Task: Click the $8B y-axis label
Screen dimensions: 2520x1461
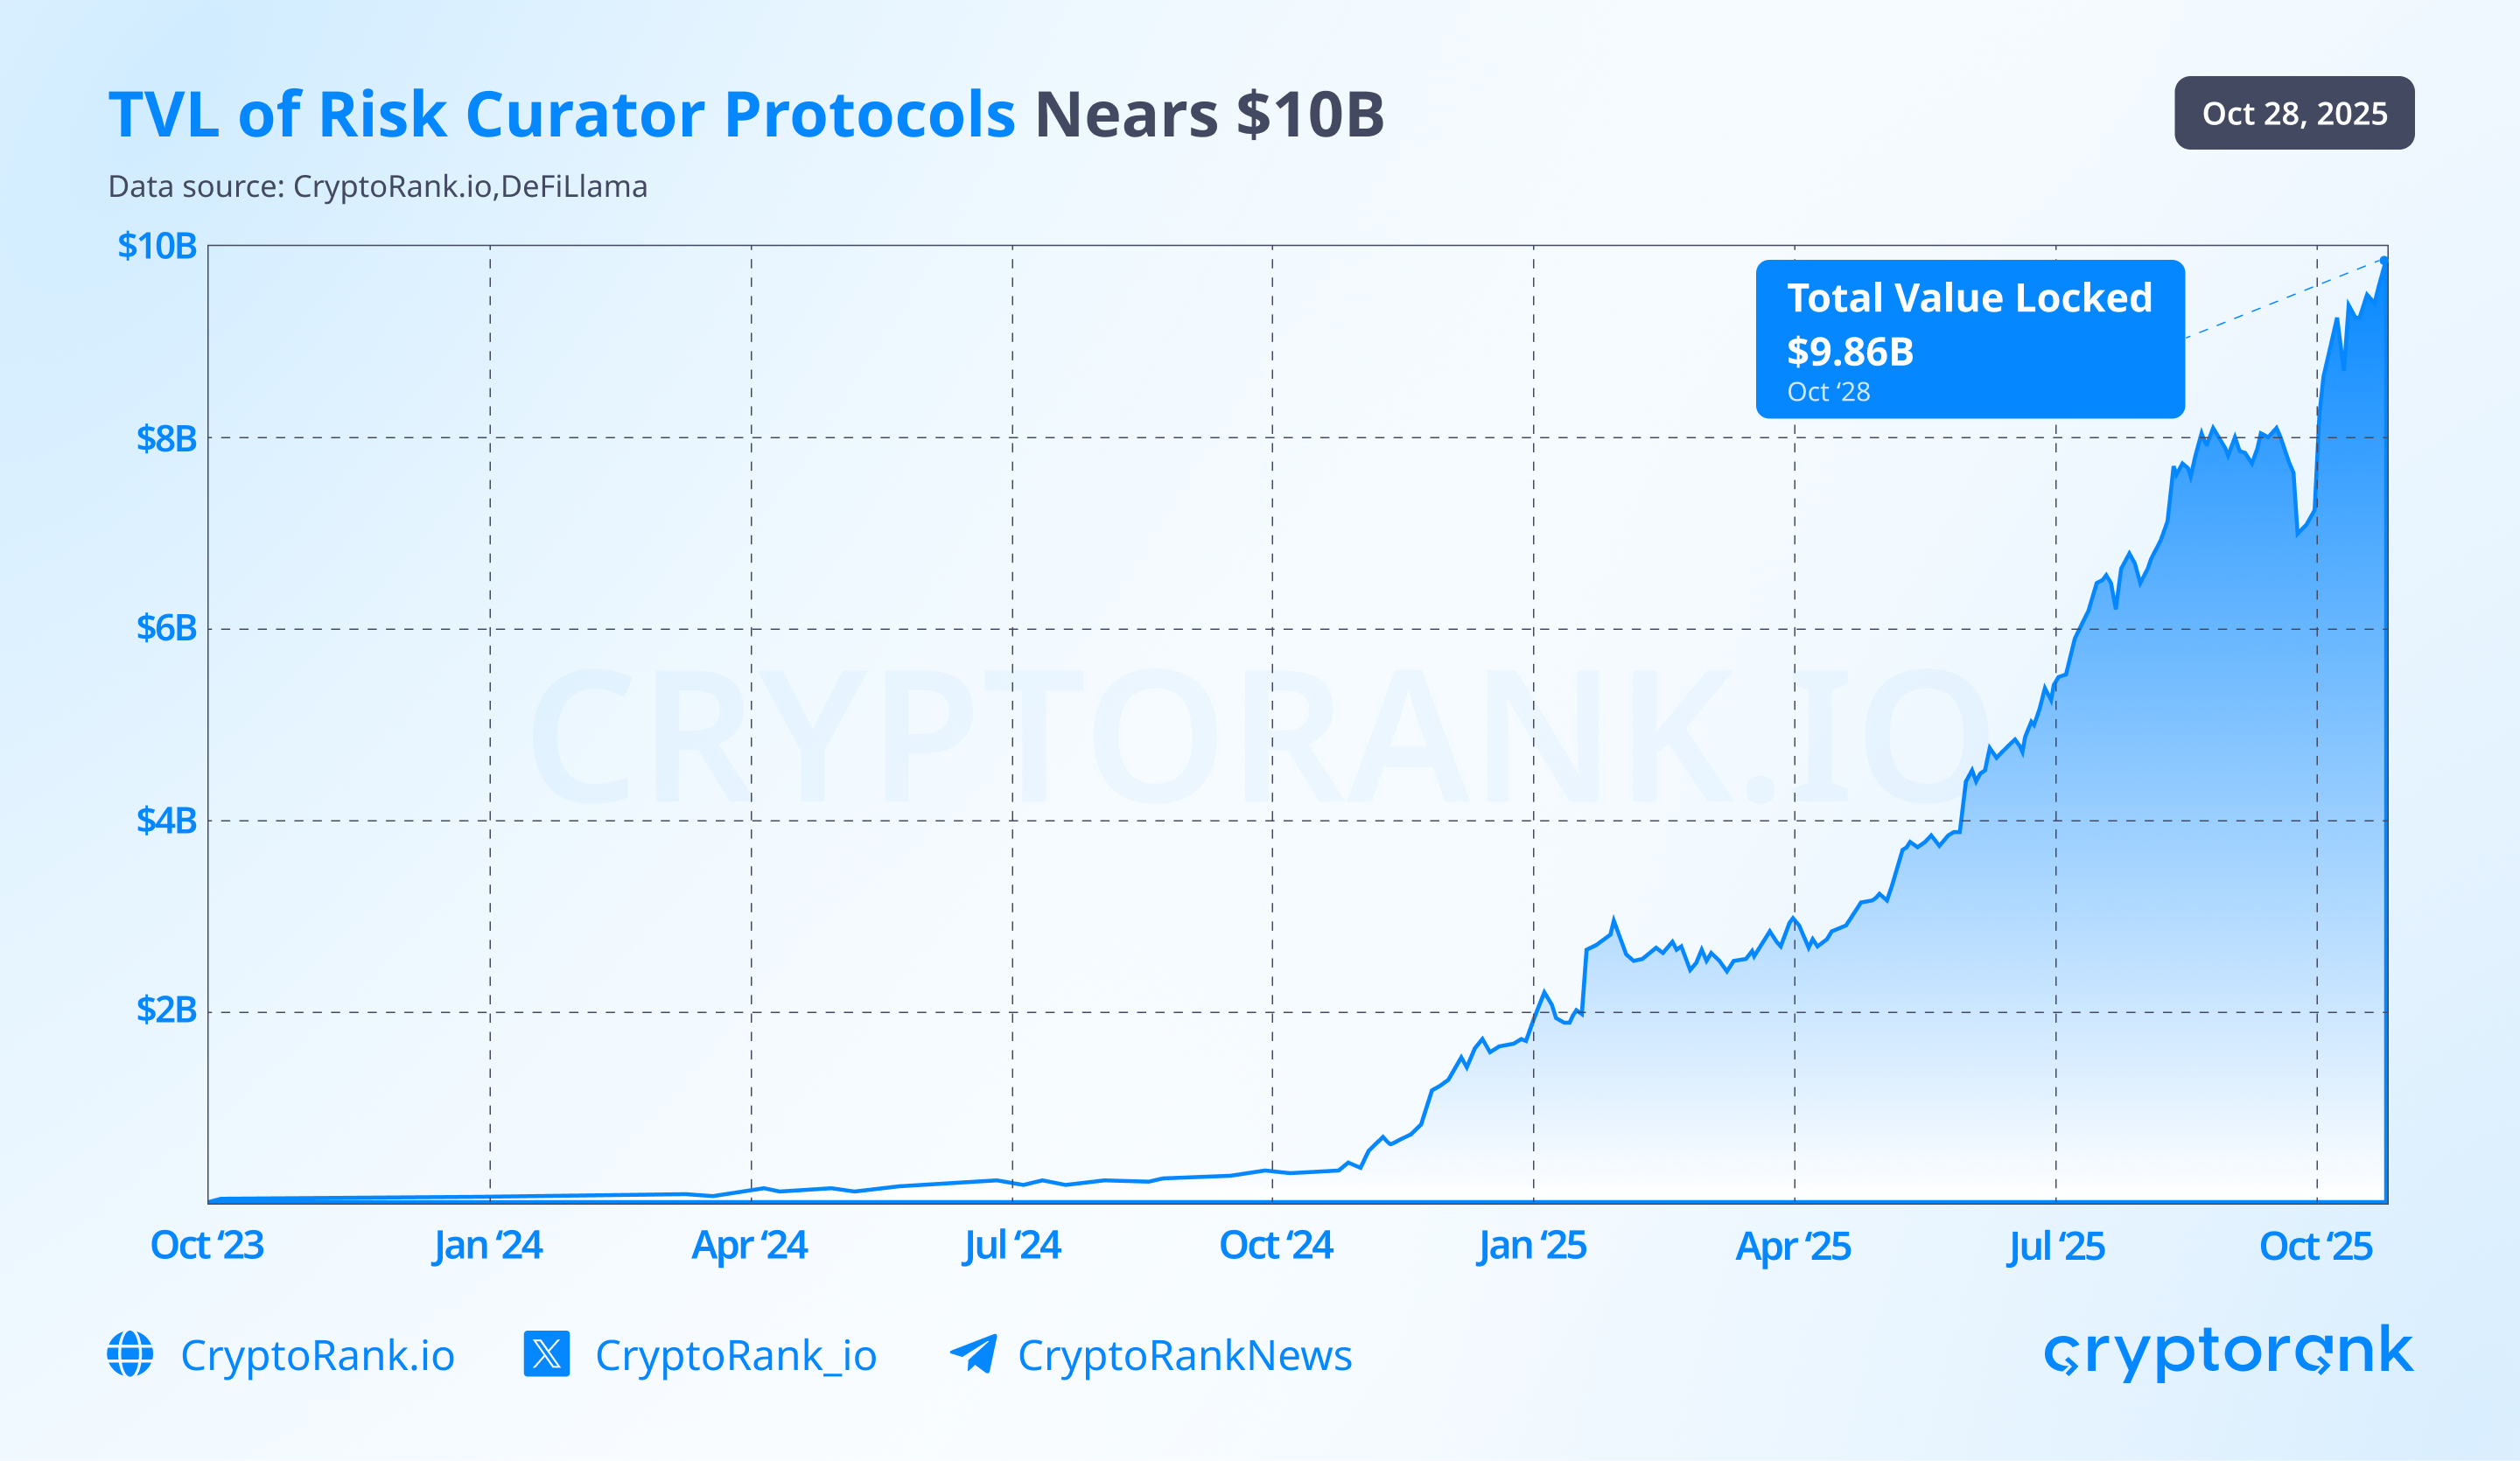Action: click(x=166, y=438)
